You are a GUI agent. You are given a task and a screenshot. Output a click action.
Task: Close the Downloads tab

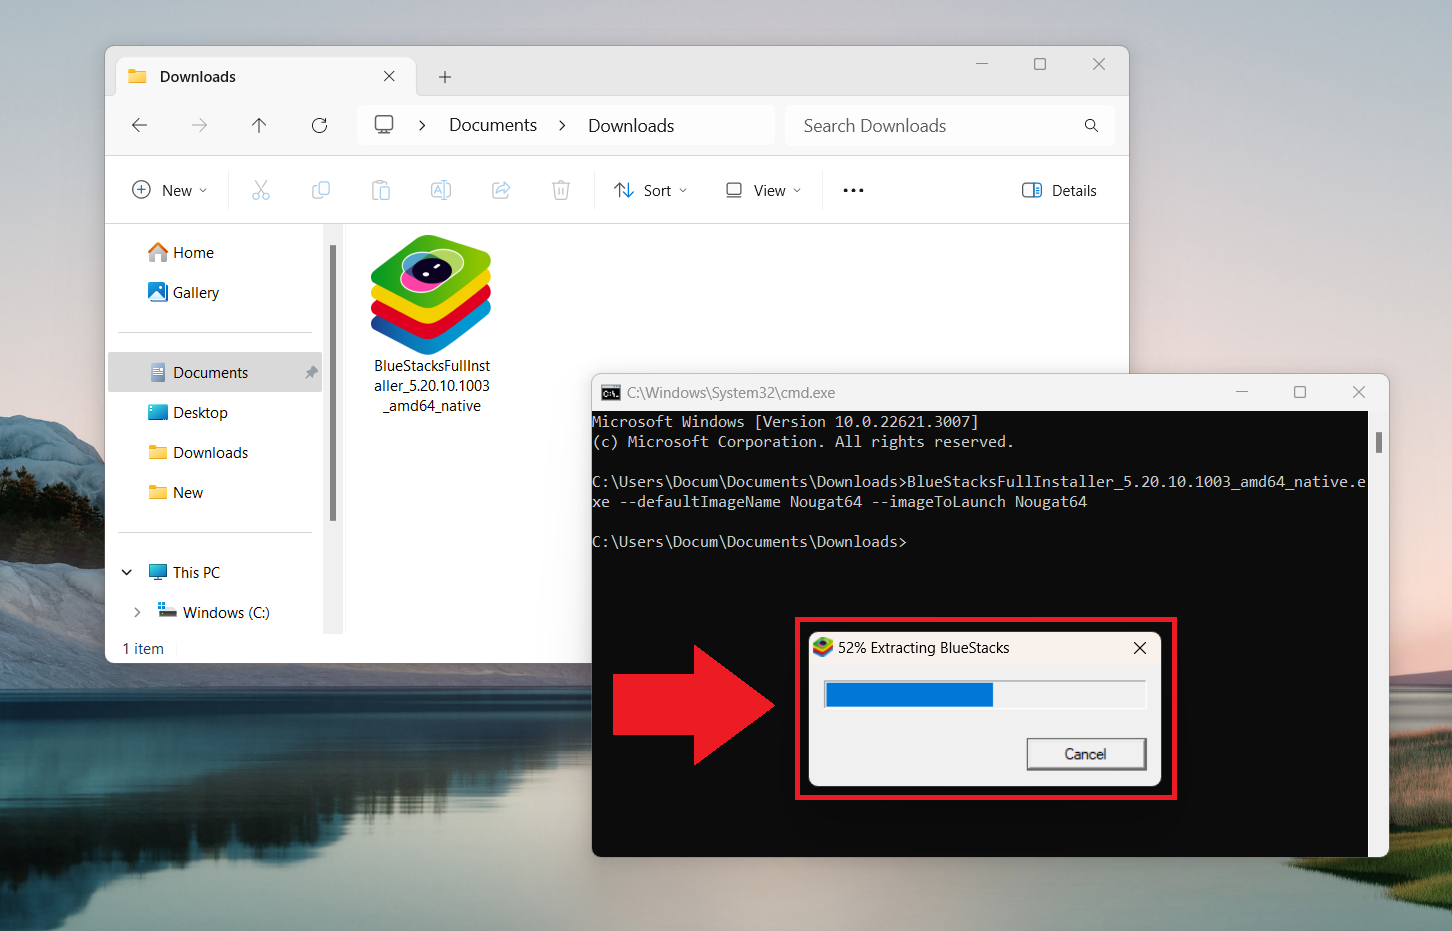click(x=389, y=76)
